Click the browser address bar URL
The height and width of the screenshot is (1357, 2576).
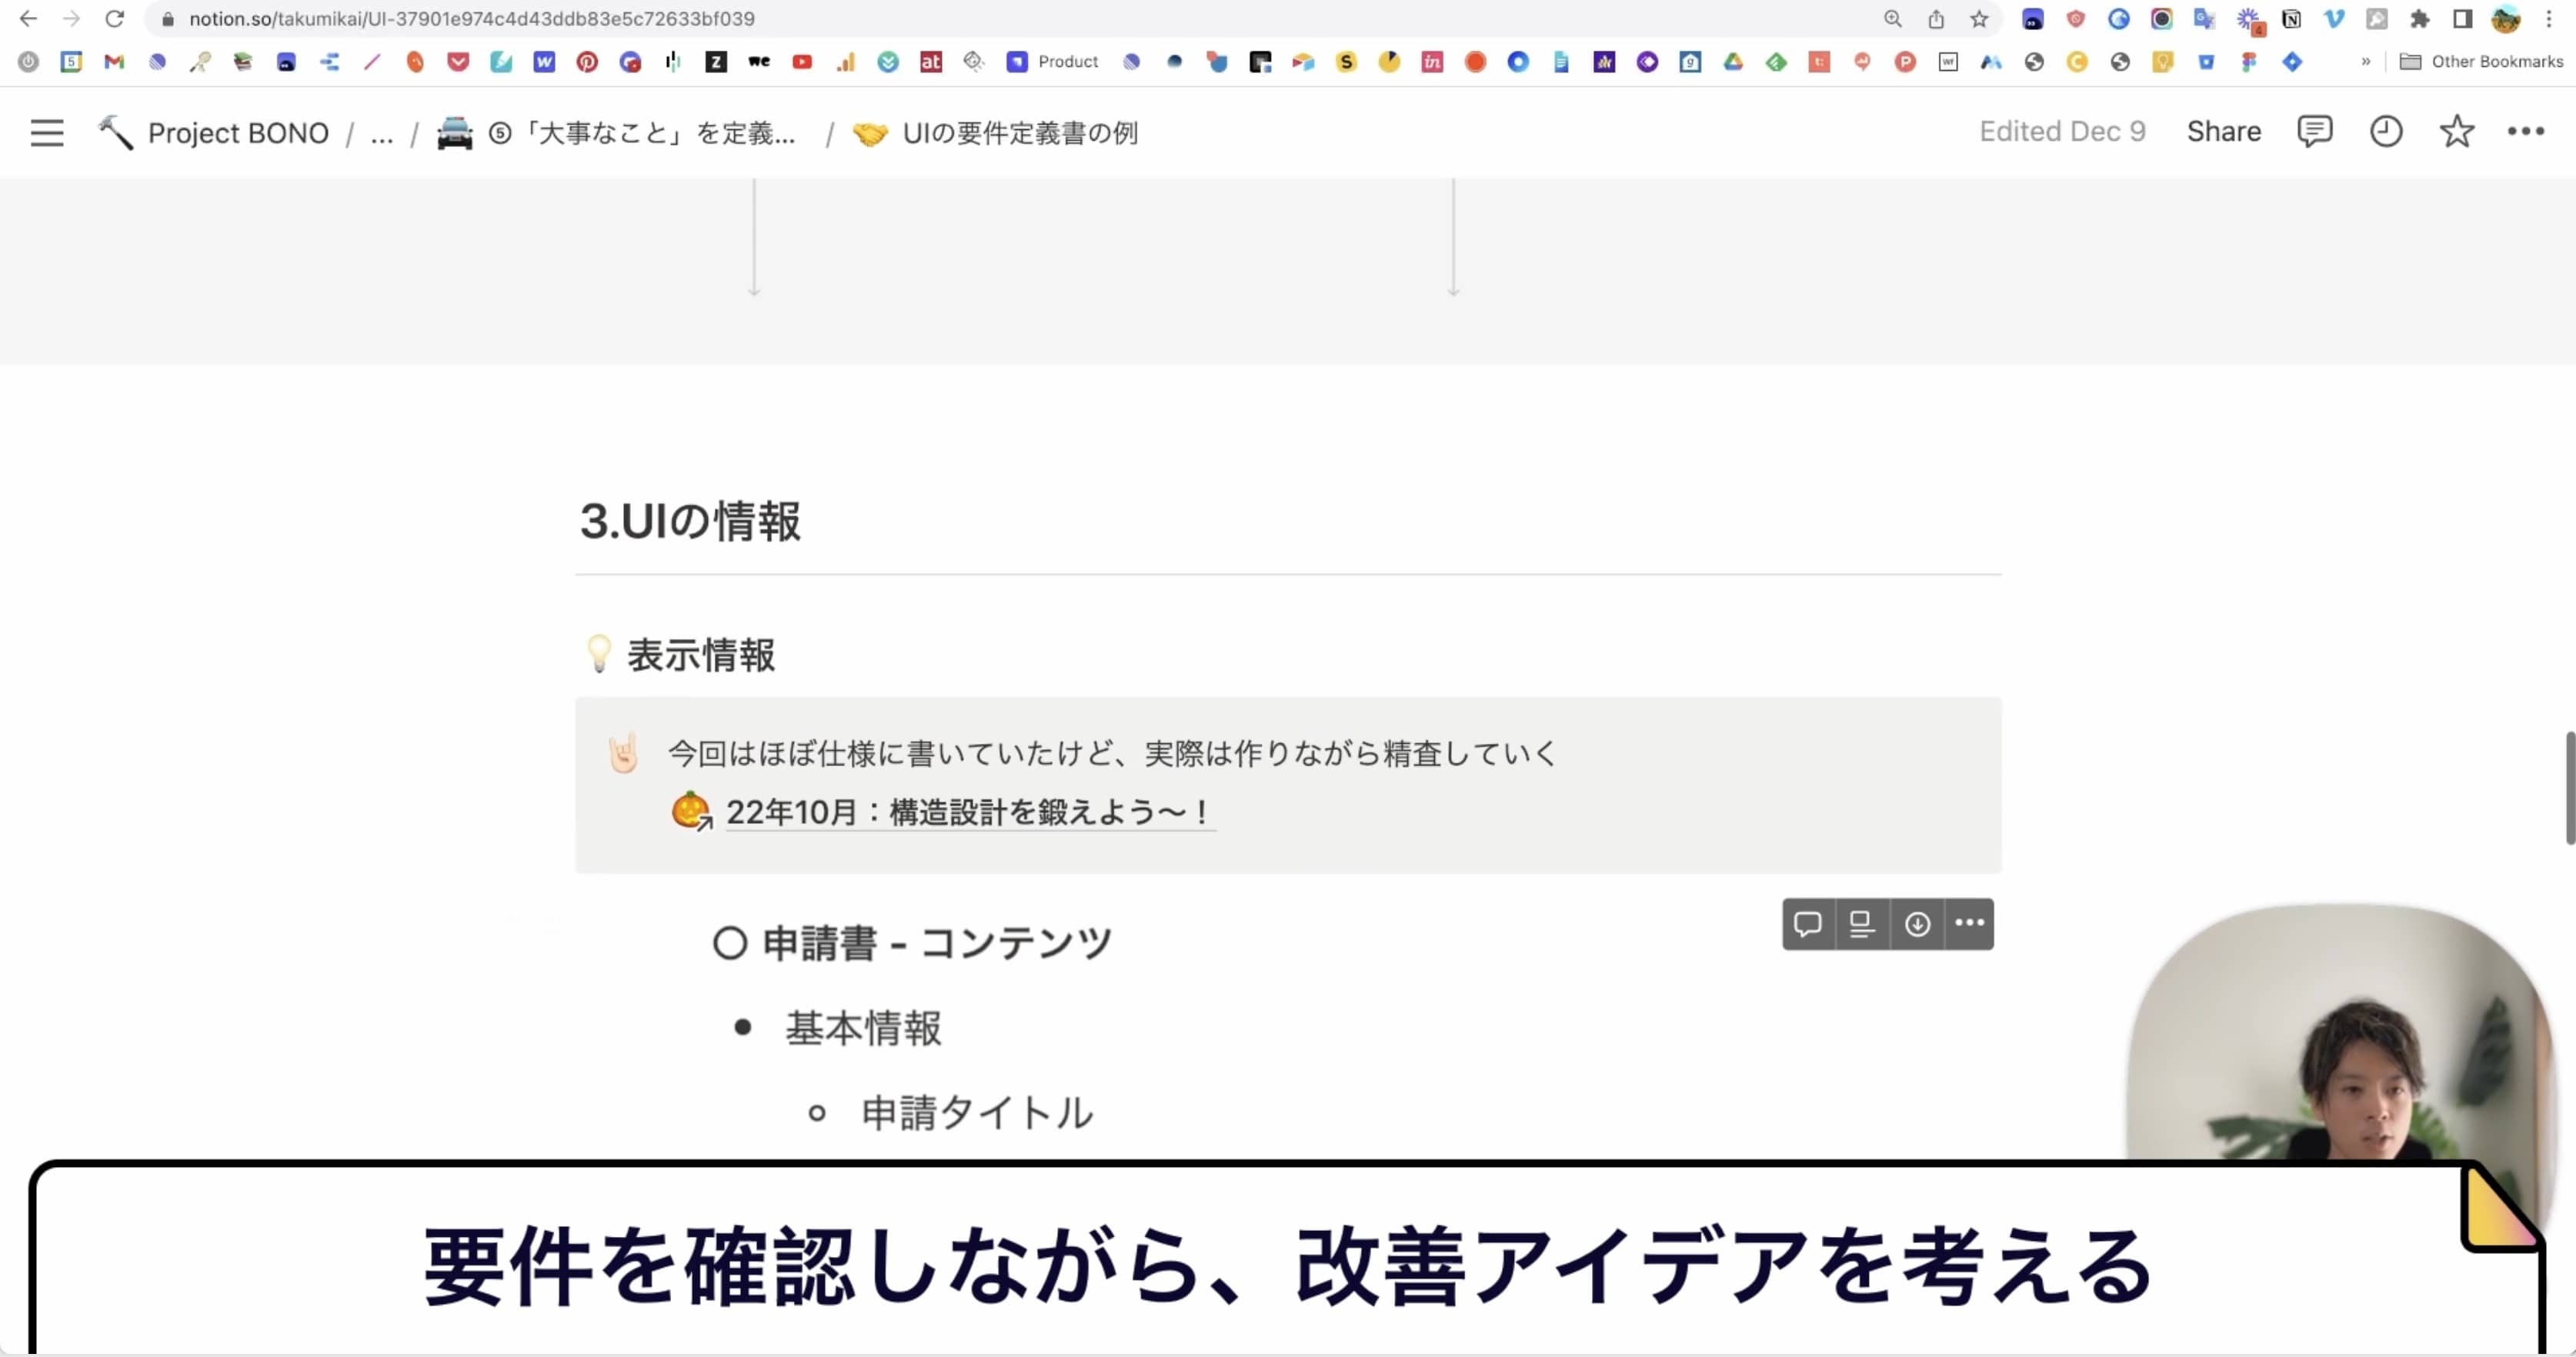[471, 19]
